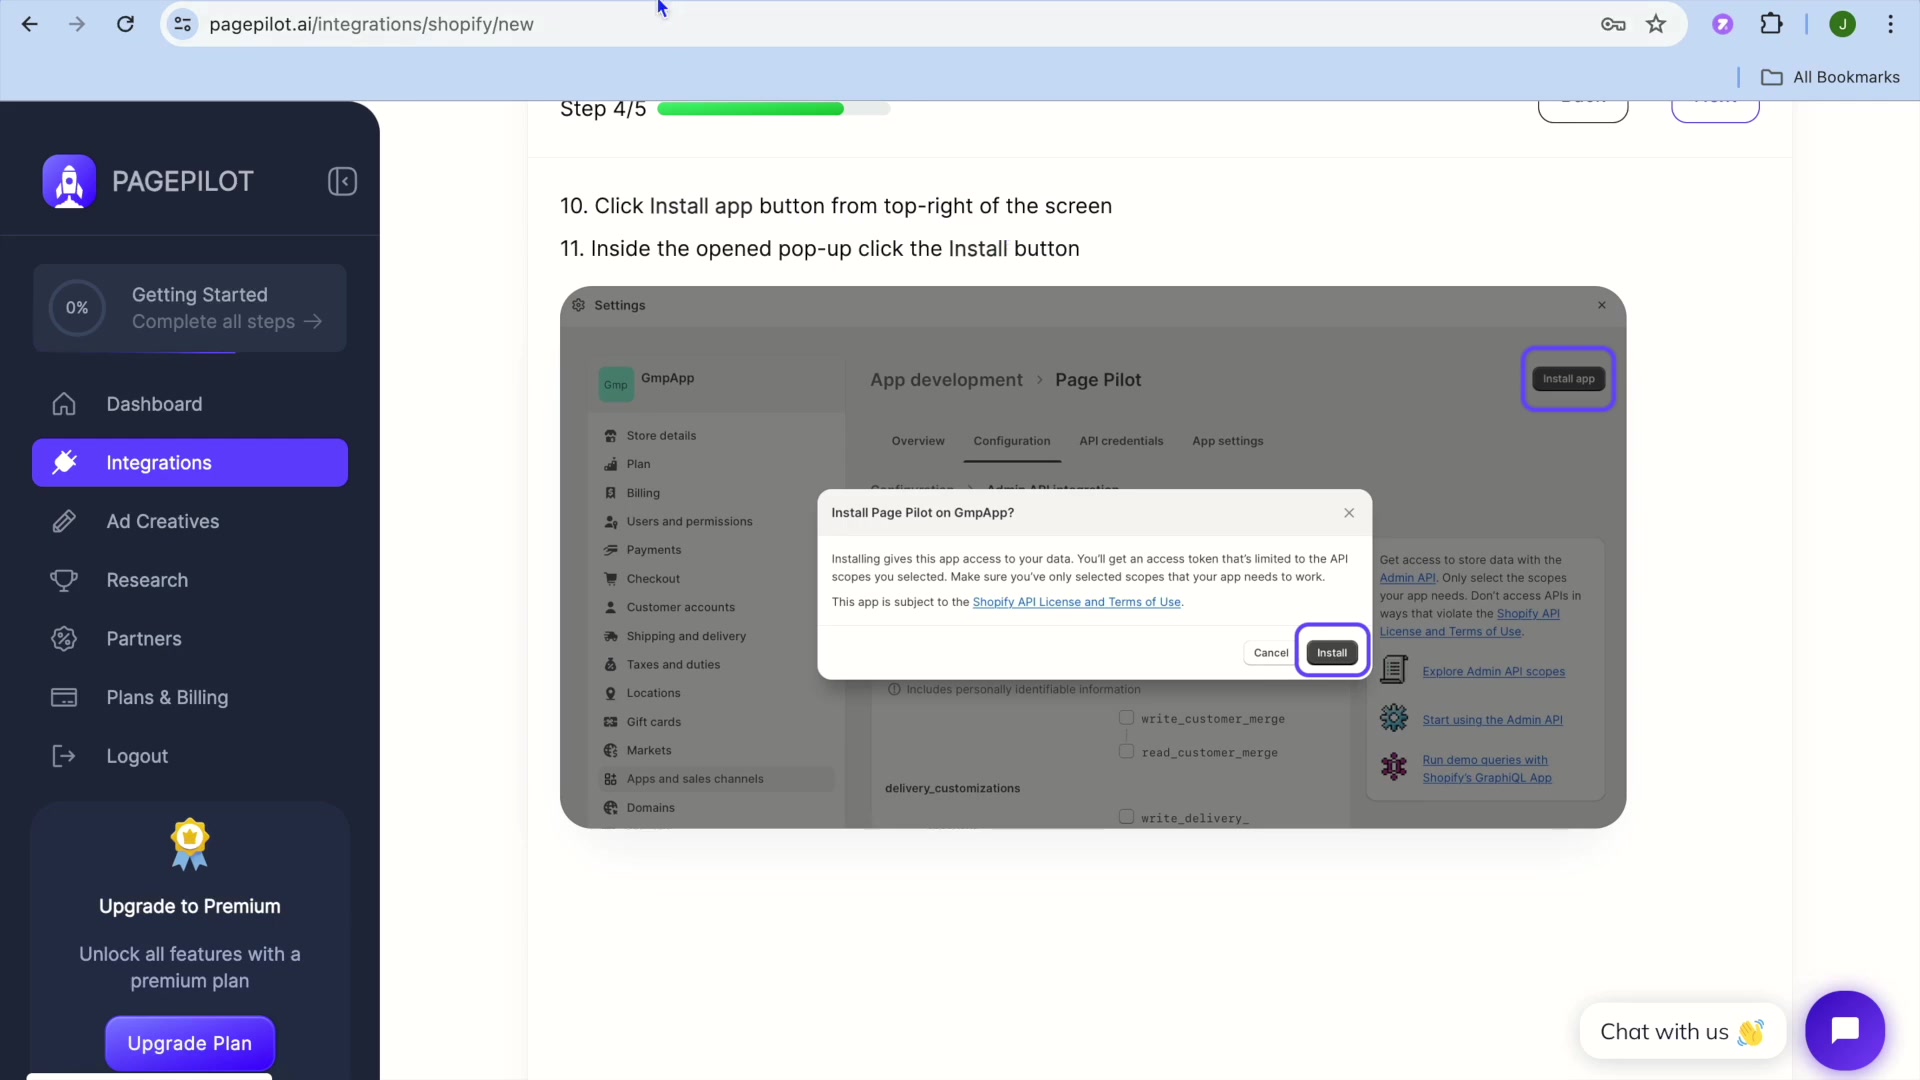This screenshot has height=1080, width=1920.
Task: Click the Explore Admin API scopes document icon
Action: (x=1394, y=669)
